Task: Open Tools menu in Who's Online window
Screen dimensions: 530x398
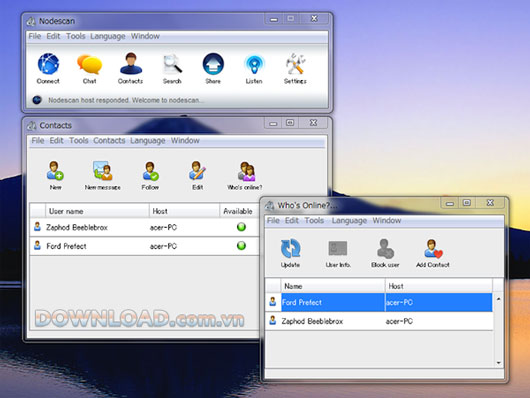Action: click(x=314, y=220)
